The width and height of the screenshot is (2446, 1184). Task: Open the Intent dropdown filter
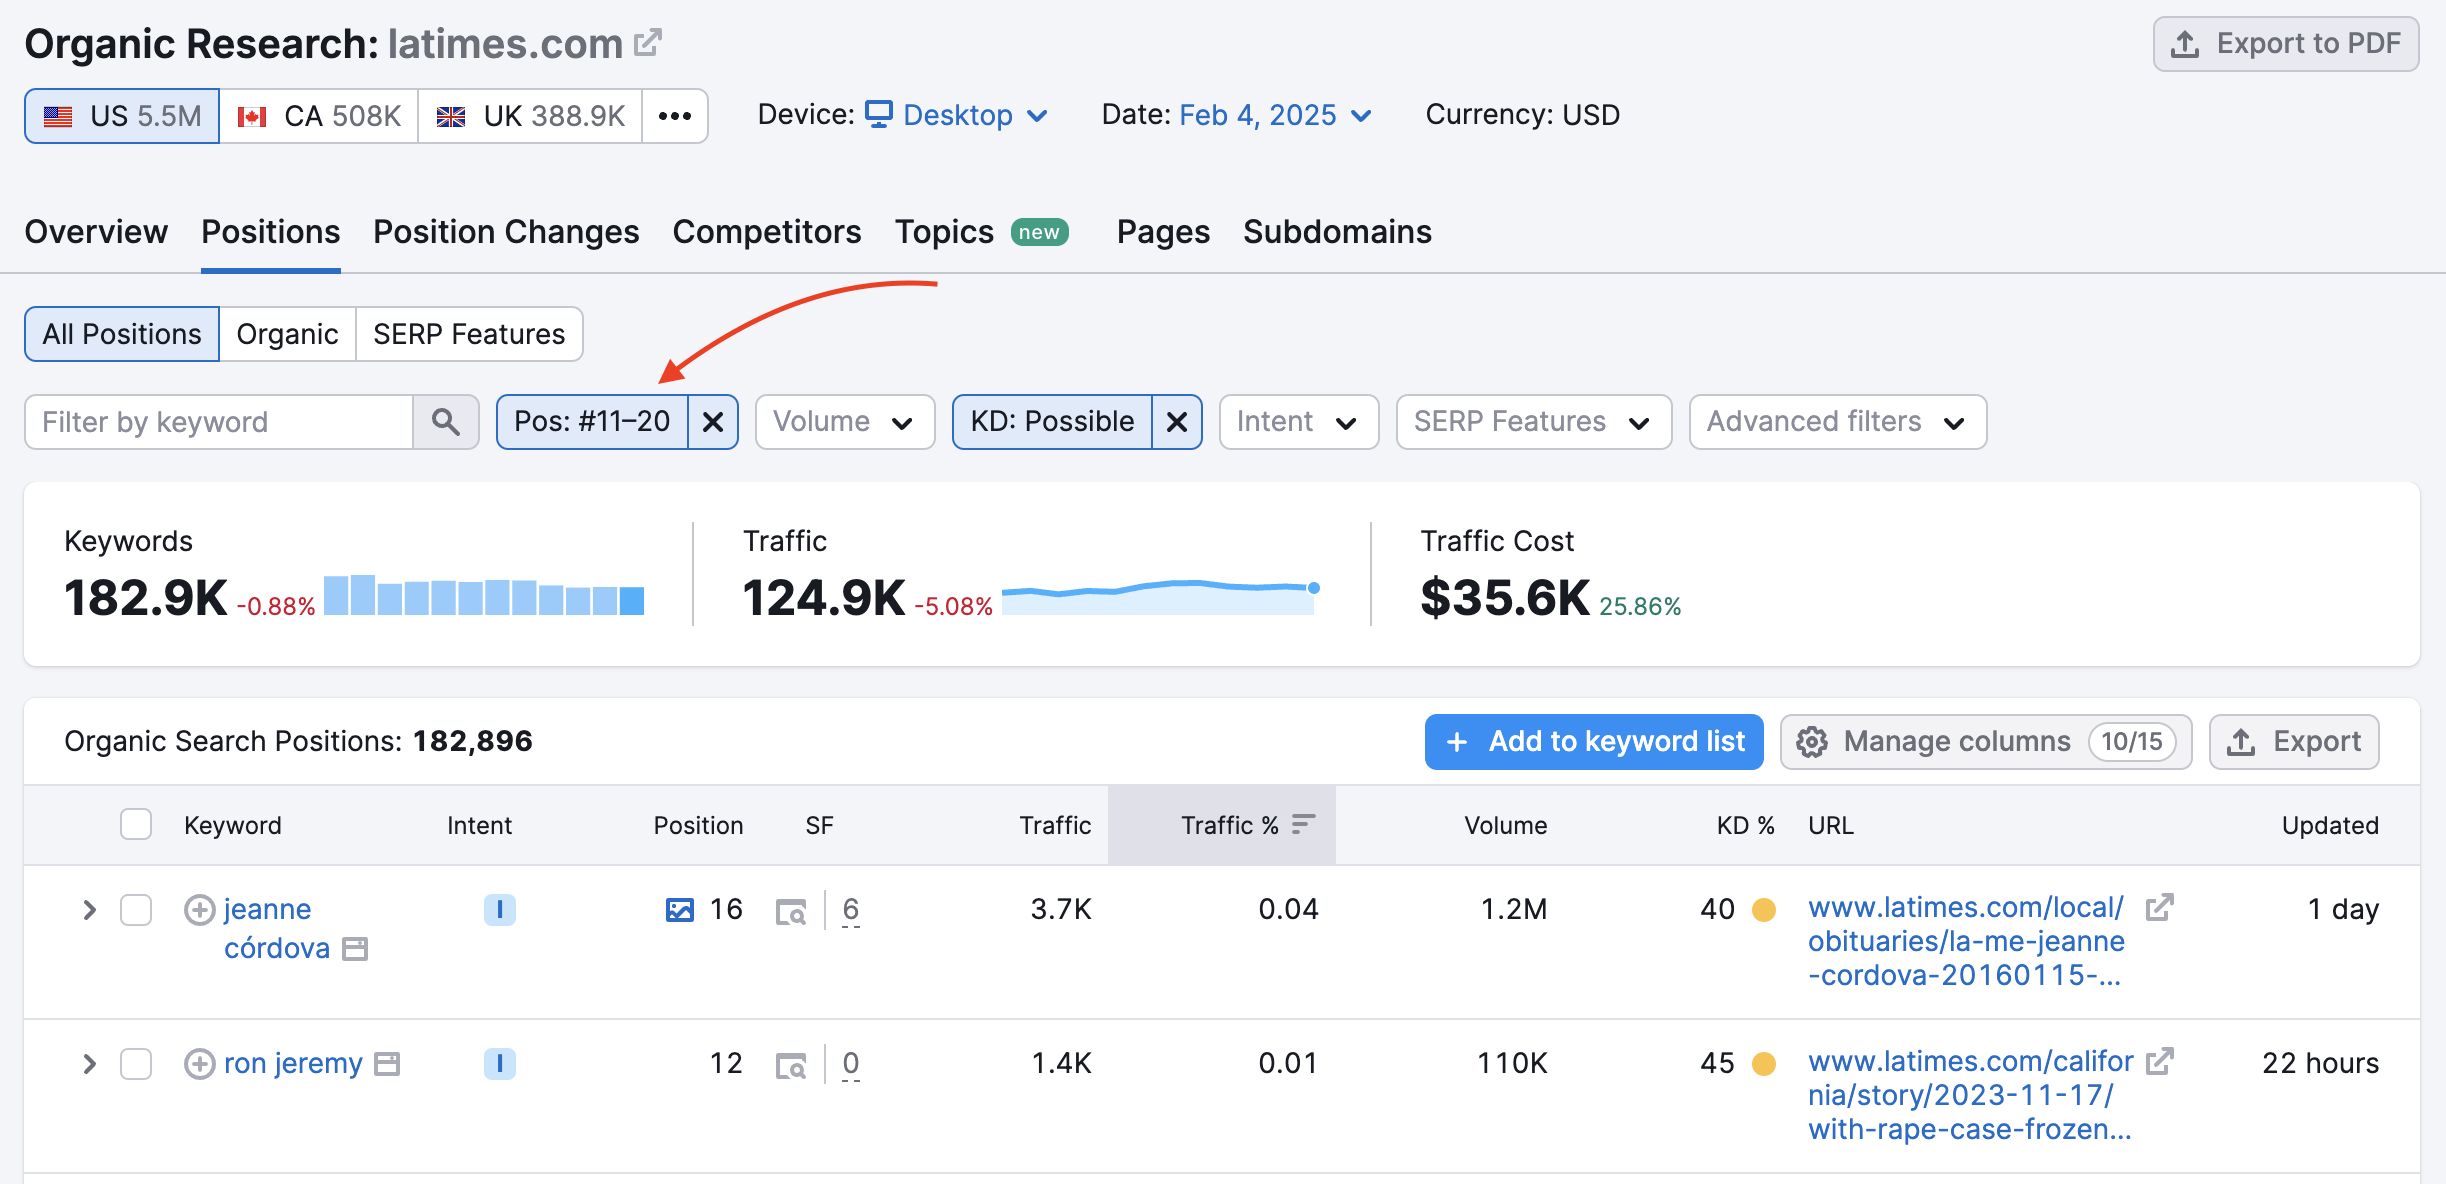[x=1293, y=421]
